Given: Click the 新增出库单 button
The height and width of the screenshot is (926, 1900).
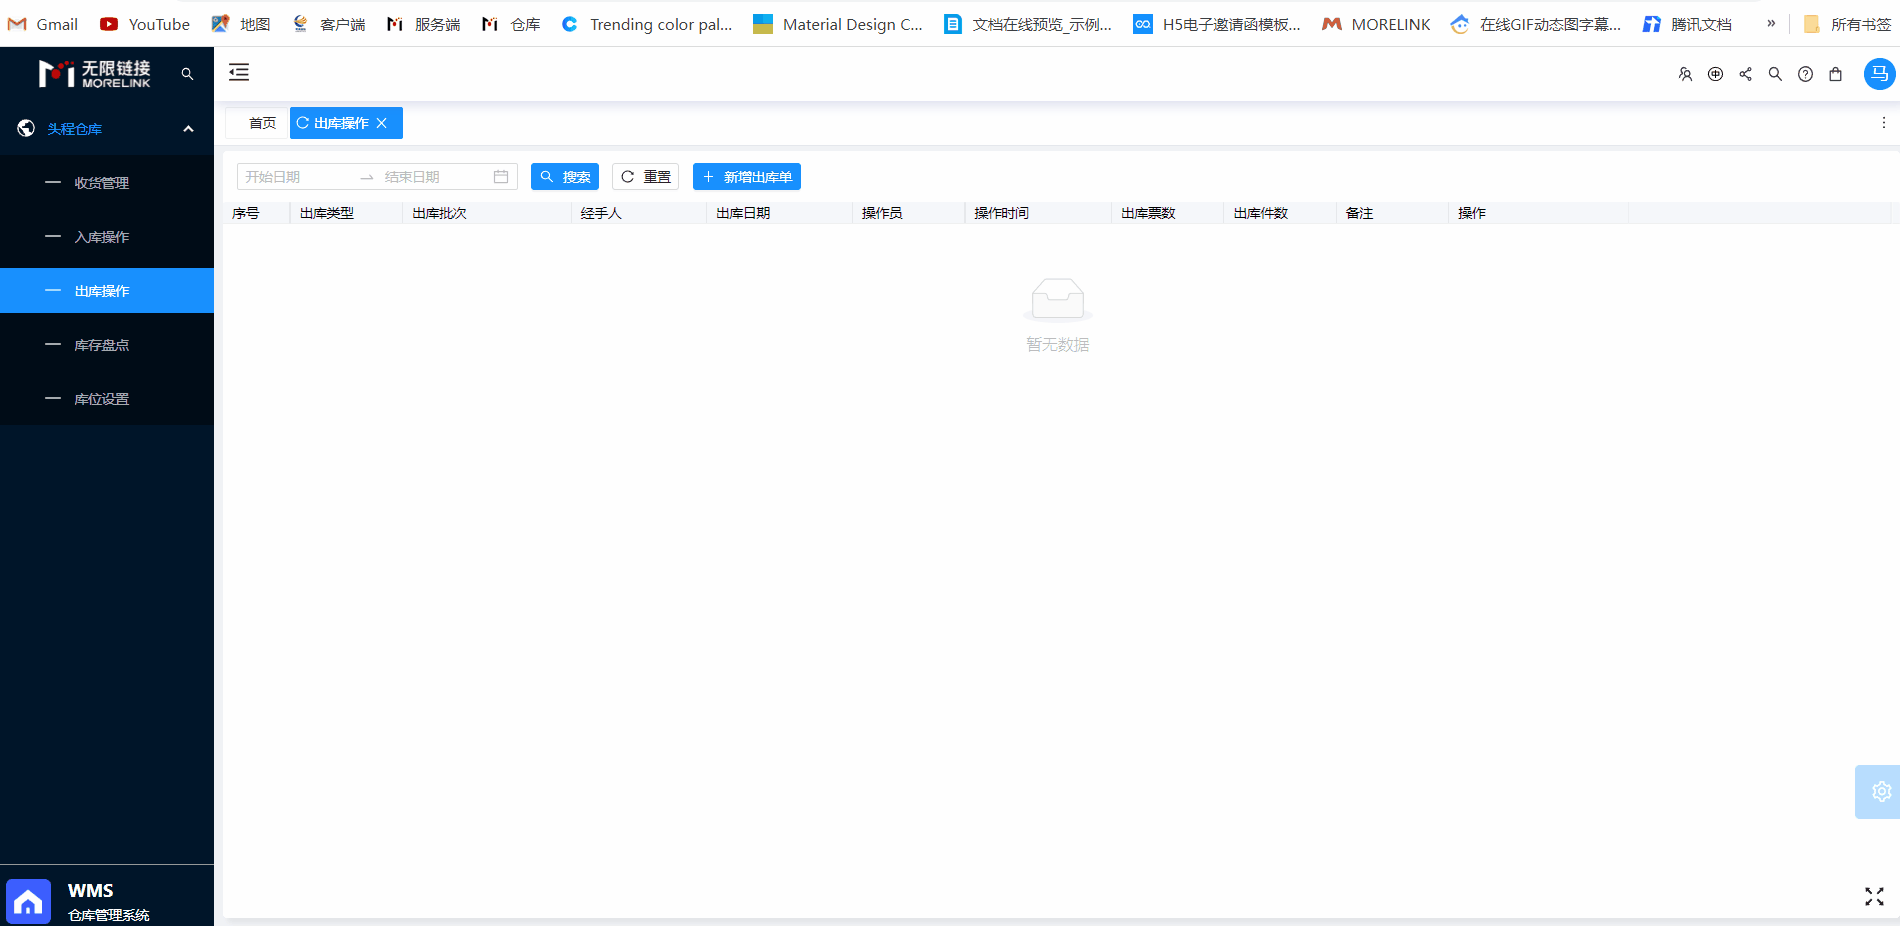Looking at the screenshot, I should tap(747, 177).
